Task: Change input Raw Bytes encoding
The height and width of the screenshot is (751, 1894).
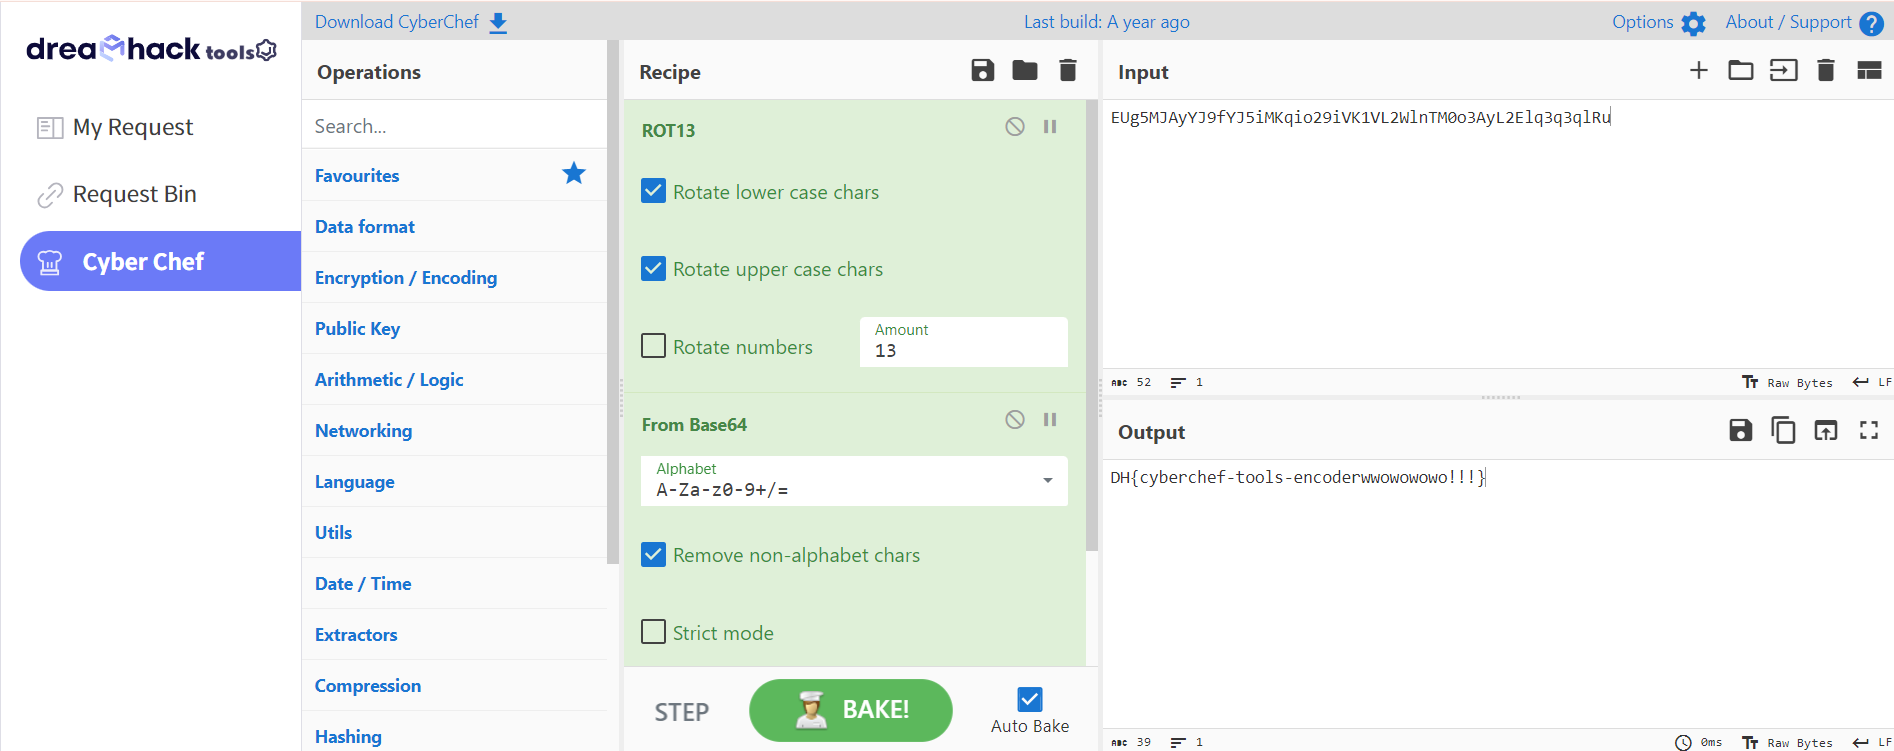Action: (x=1788, y=382)
